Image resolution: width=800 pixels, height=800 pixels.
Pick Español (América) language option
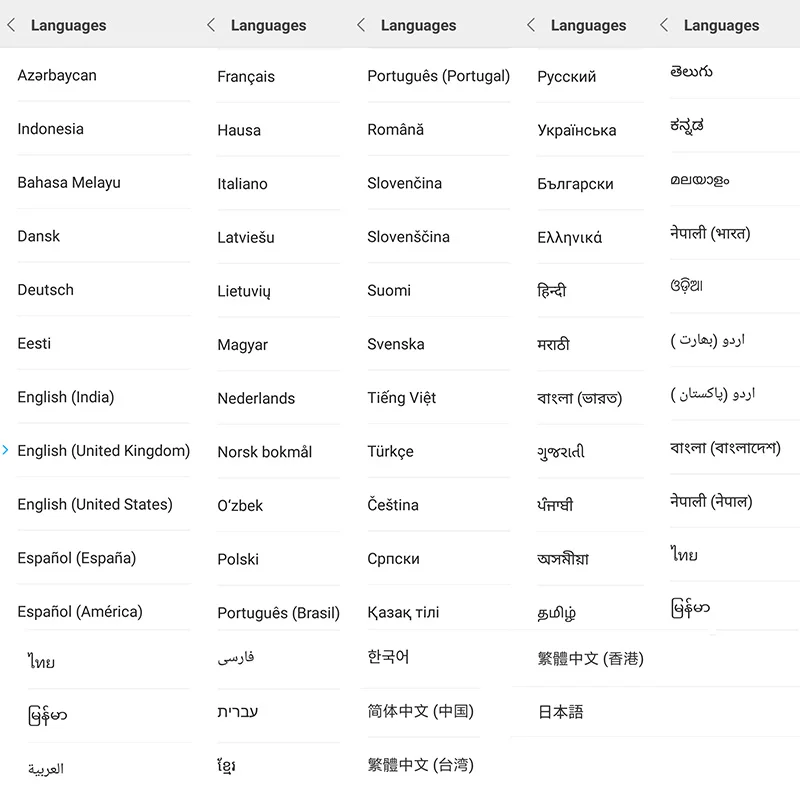tap(80, 612)
